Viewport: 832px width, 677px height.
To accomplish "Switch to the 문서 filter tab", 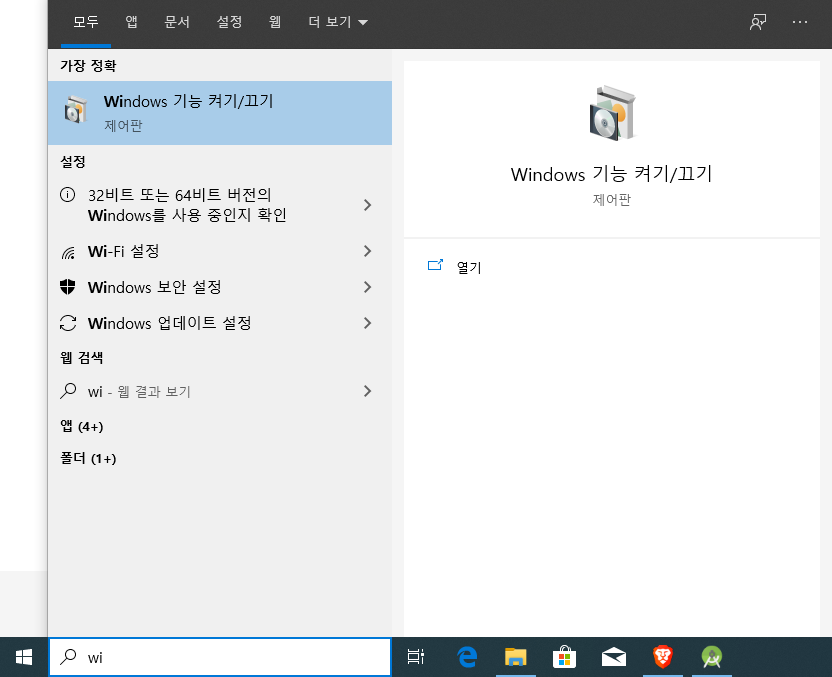I will click(177, 22).
